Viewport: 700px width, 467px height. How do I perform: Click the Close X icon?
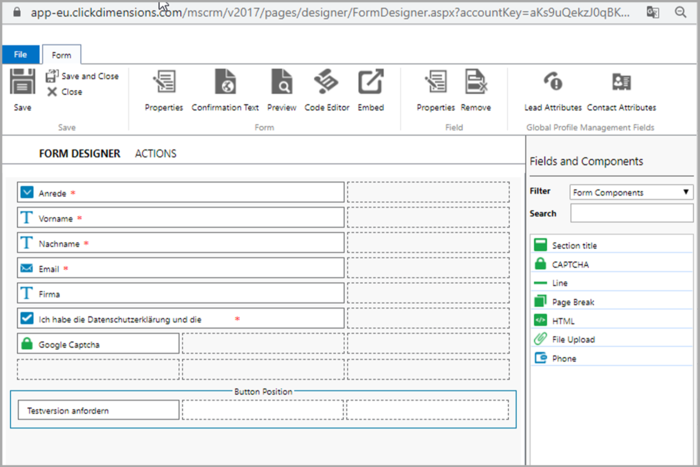52,92
